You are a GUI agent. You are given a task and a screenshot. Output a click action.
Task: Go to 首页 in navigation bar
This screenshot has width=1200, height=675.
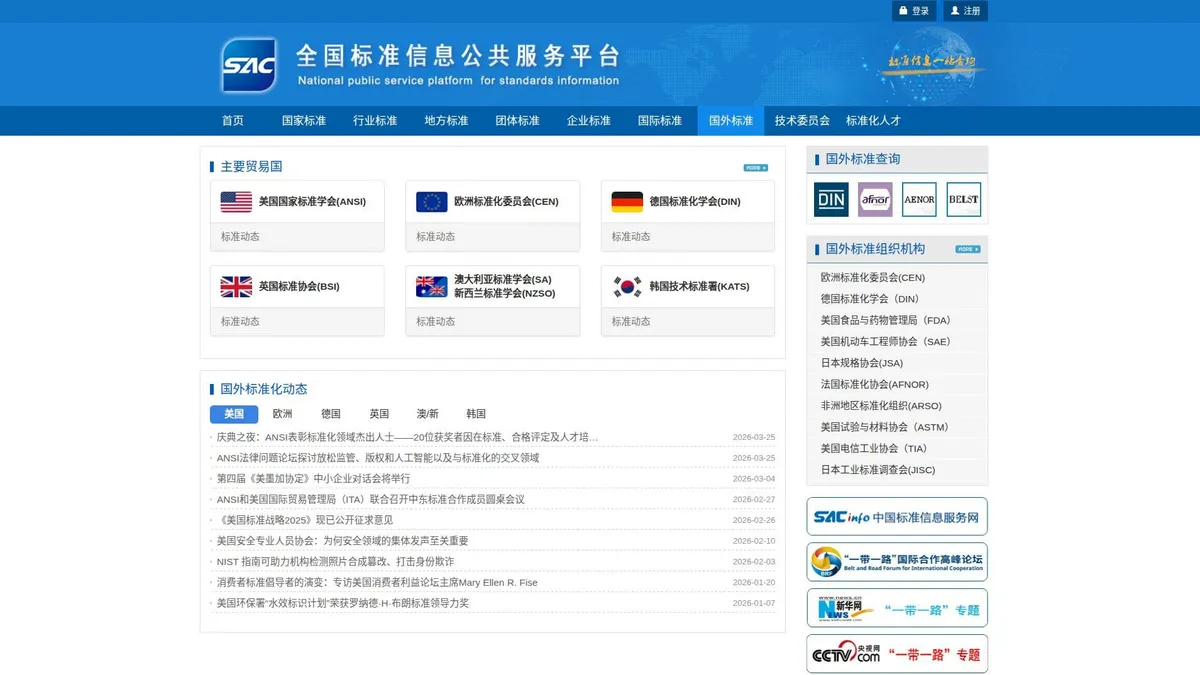(233, 121)
